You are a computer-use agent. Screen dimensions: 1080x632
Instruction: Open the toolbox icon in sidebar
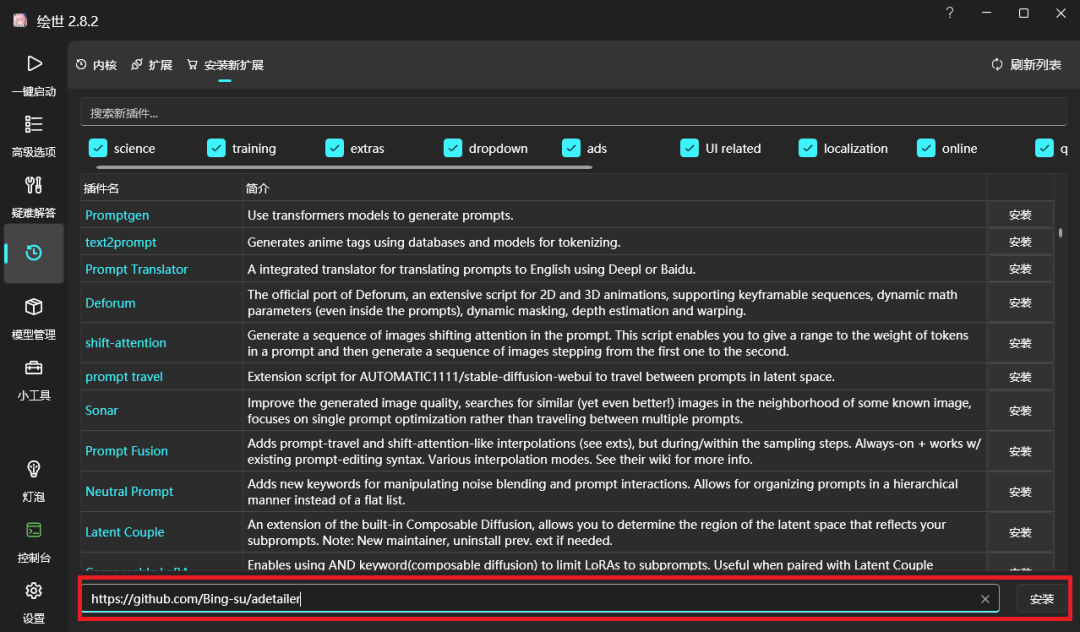point(34,368)
